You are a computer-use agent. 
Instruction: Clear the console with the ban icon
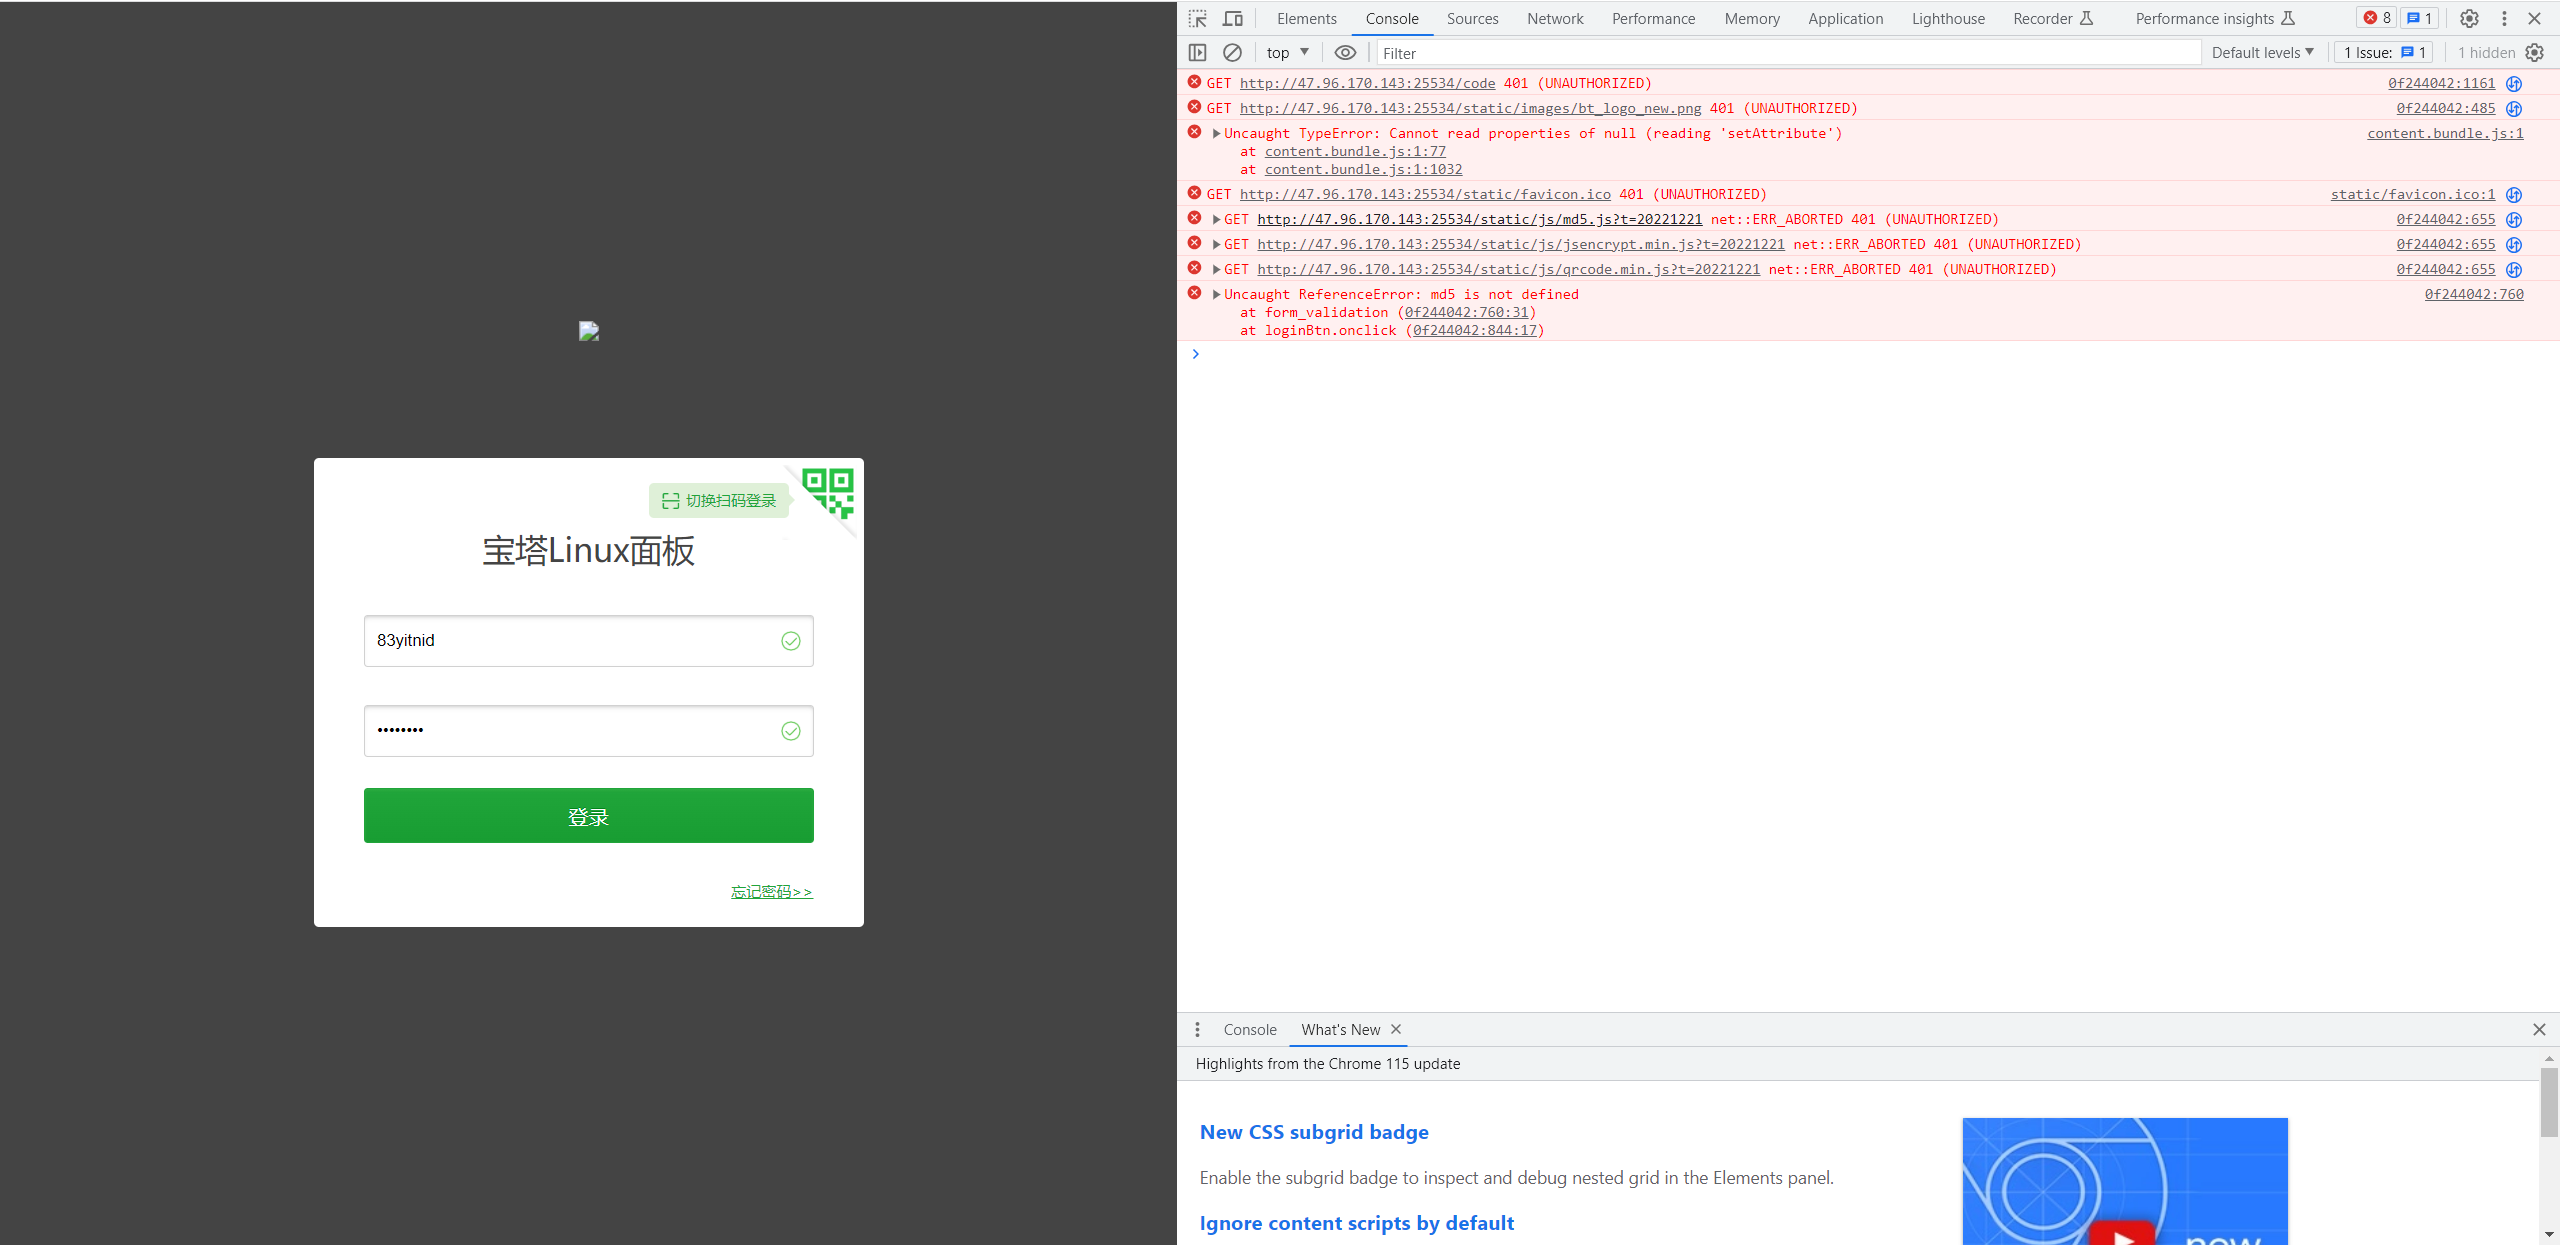(1232, 52)
